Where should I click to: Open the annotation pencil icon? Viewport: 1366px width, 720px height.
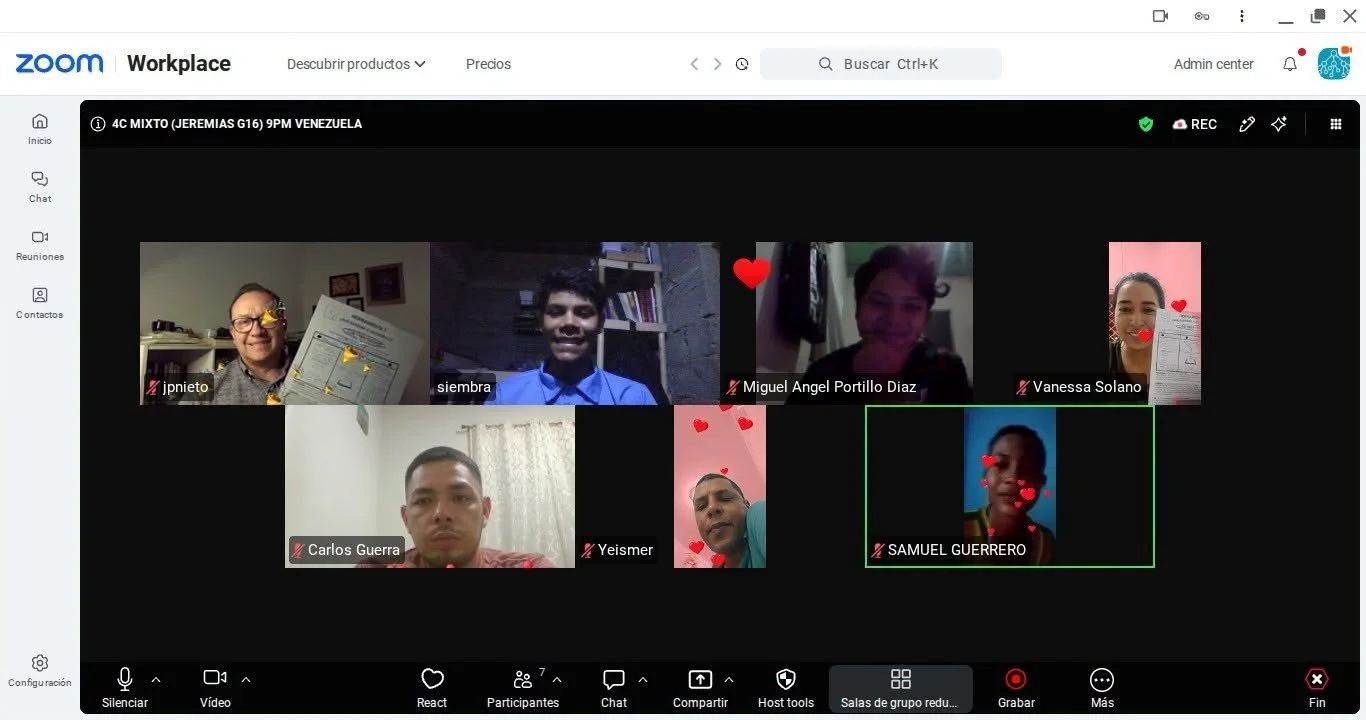pos(1247,124)
